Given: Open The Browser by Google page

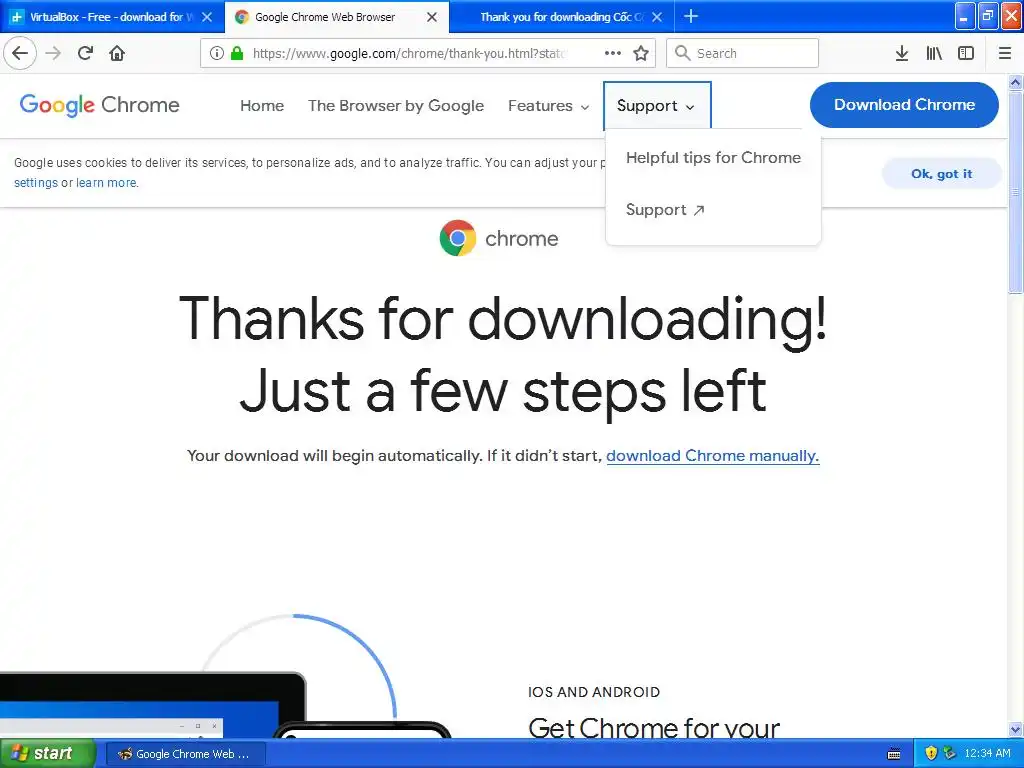Looking at the screenshot, I should pyautogui.click(x=396, y=106).
